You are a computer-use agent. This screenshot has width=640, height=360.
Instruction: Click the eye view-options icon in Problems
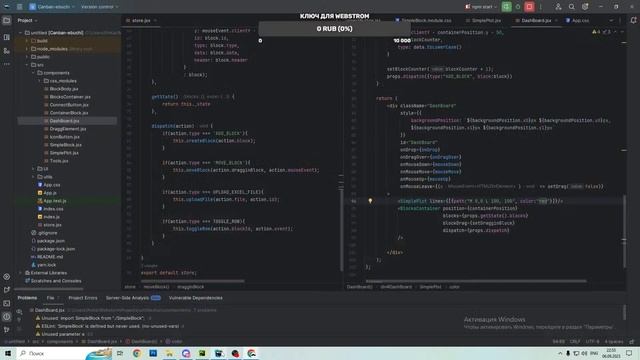tap(20, 311)
